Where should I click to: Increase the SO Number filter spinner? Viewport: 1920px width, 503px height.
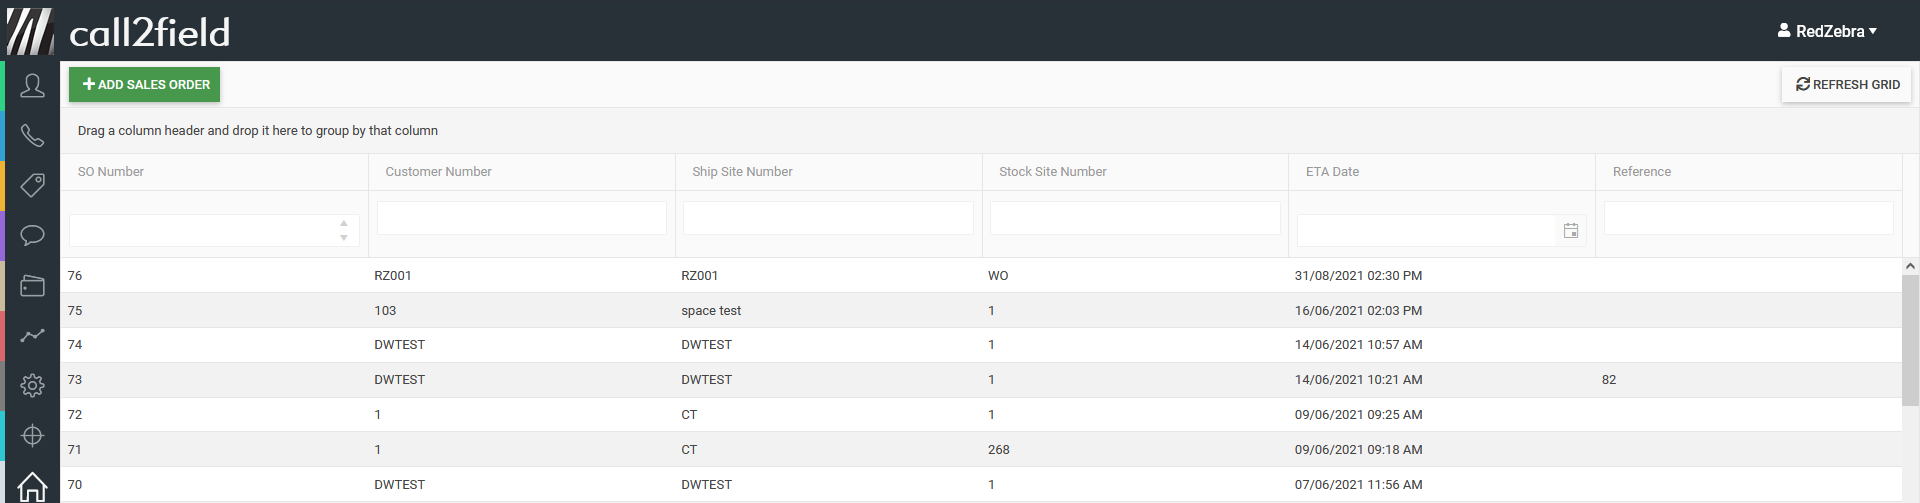(x=344, y=223)
